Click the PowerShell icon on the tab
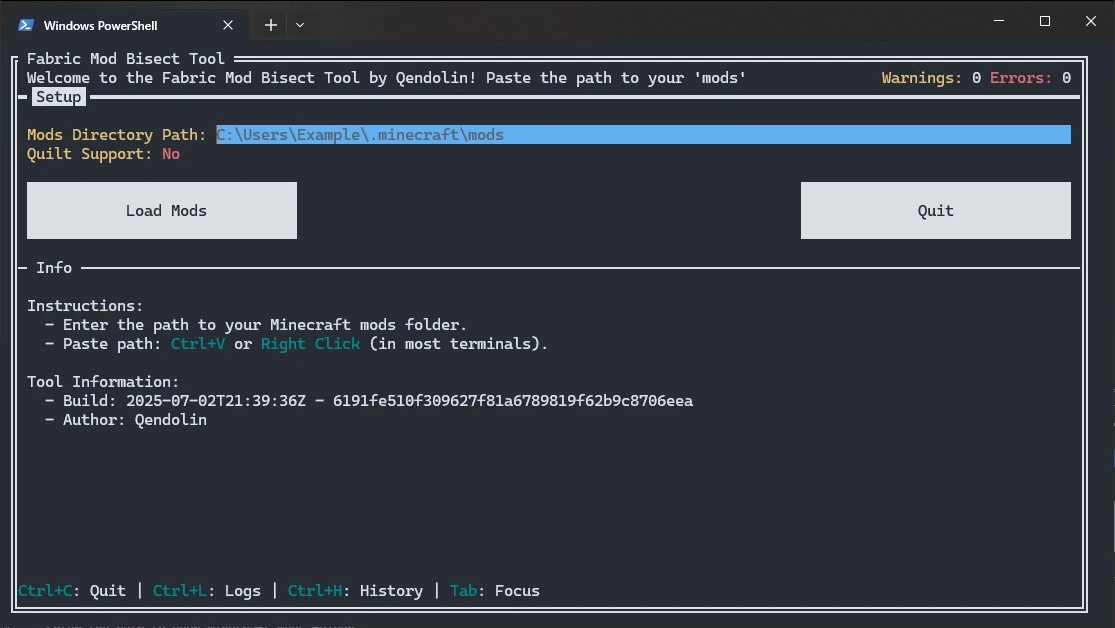 click(26, 25)
